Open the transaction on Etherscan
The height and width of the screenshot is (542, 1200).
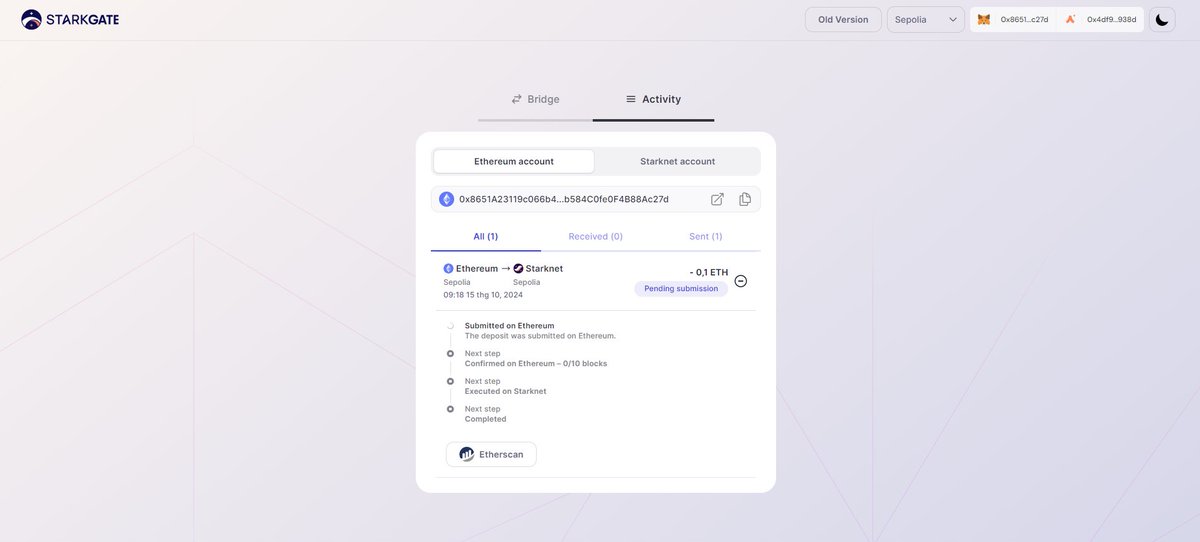click(x=491, y=454)
